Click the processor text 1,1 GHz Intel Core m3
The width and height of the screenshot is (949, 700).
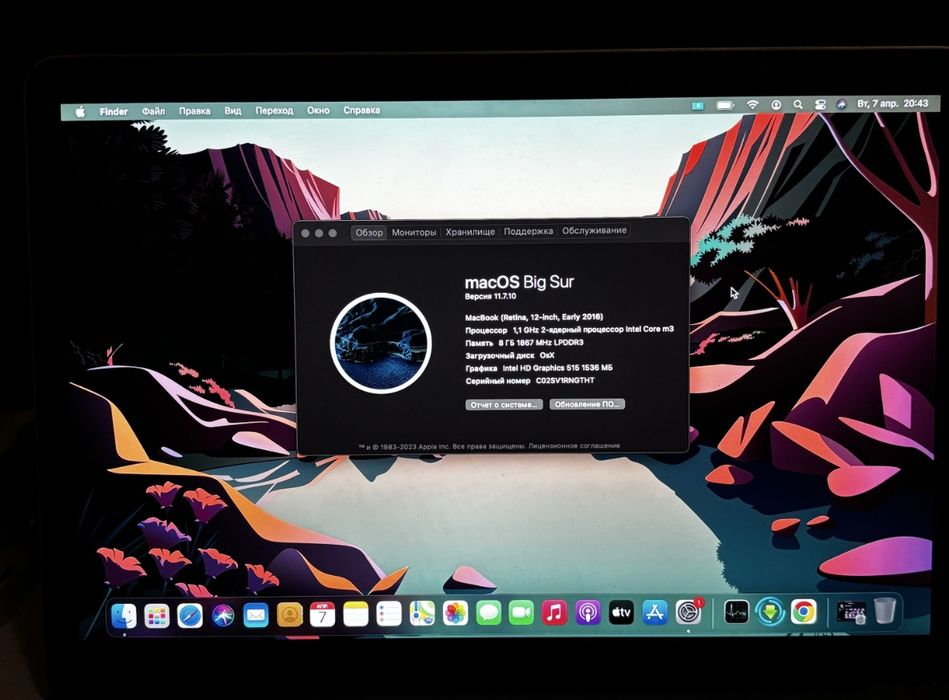pos(593,330)
